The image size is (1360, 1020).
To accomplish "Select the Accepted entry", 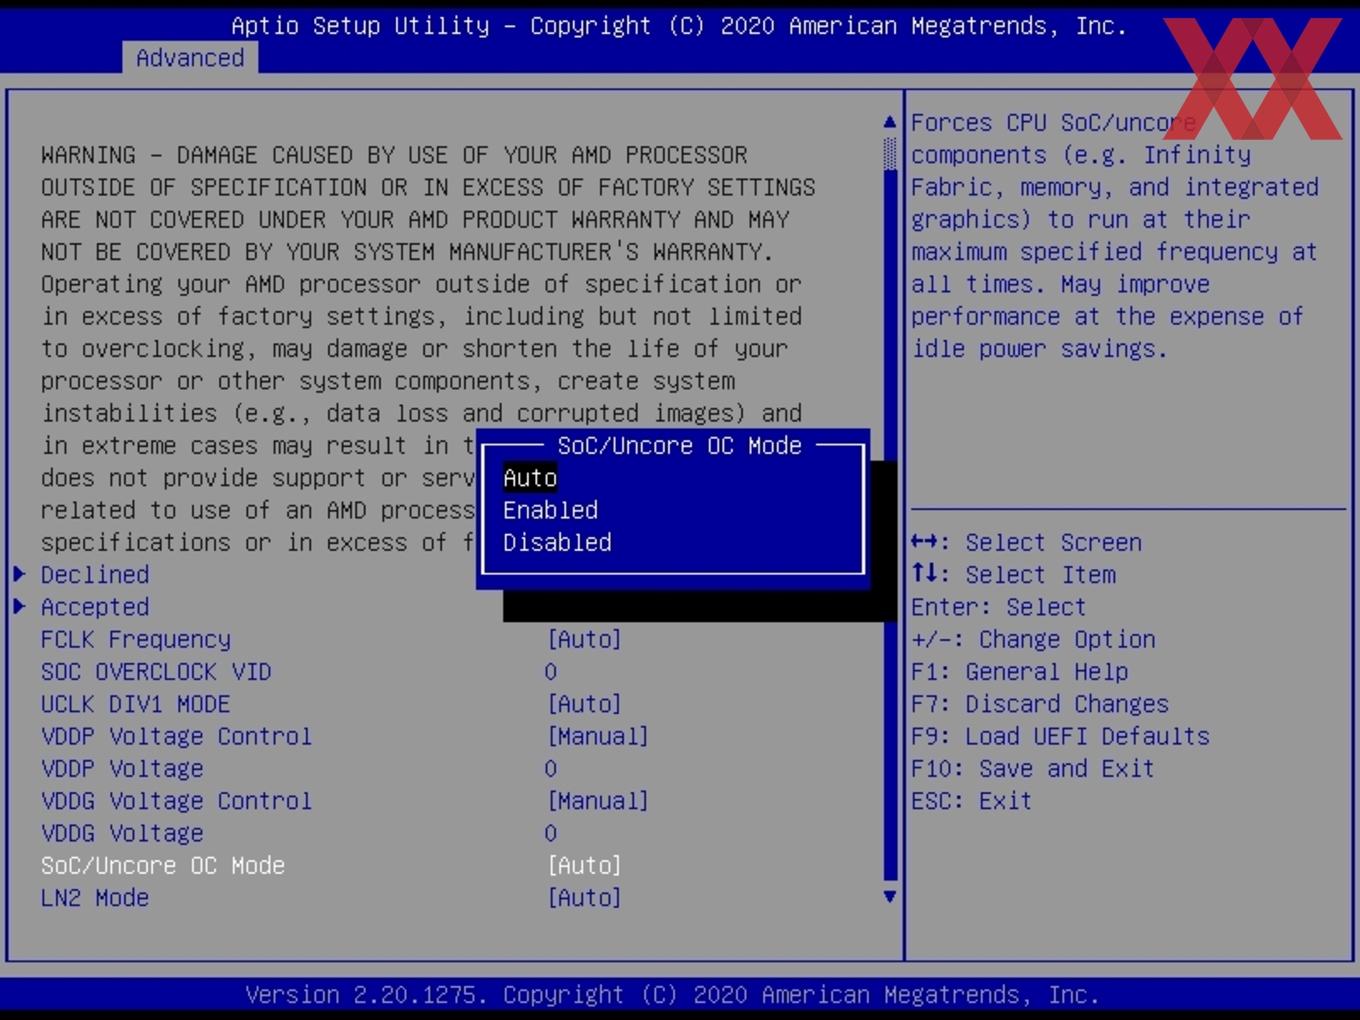I will [x=95, y=607].
